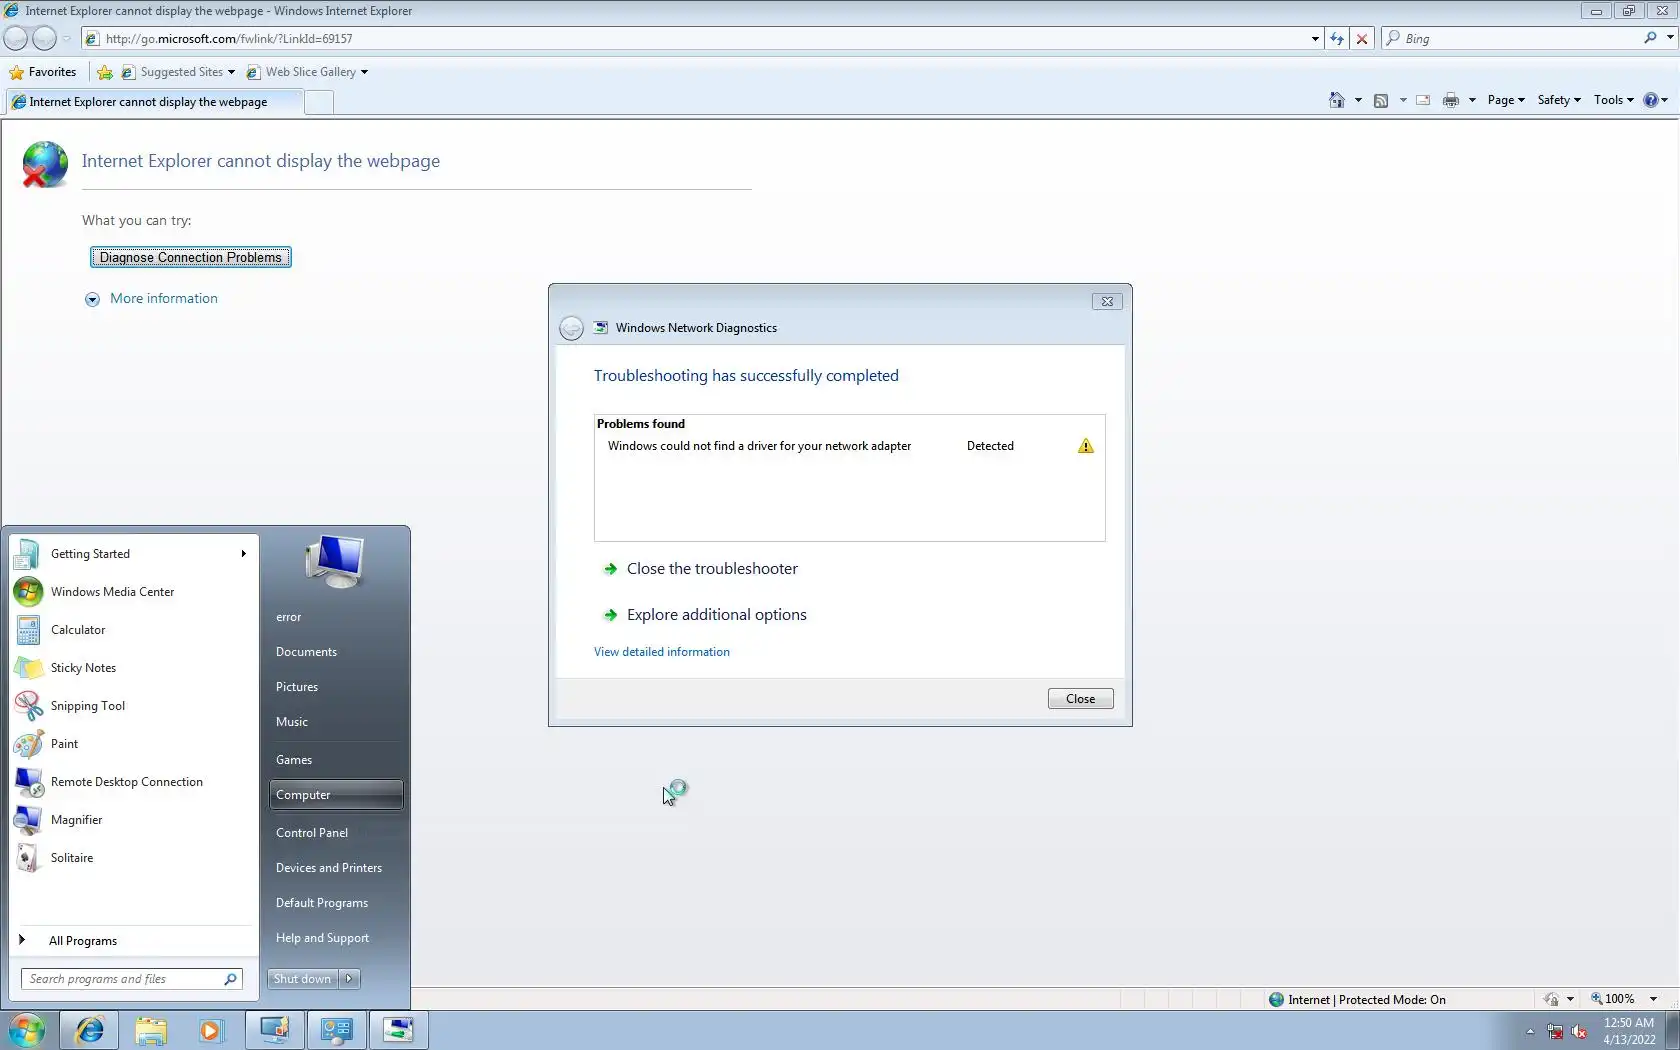Show hidden tray icons arrow
Image resolution: width=1680 pixels, height=1050 pixels.
click(1530, 1031)
